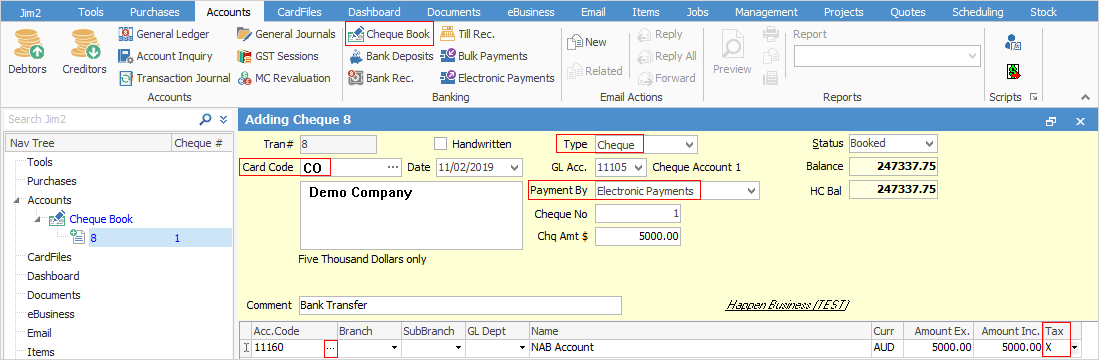Viewport: 1099px width, 360px height.
Task: Open the Report selection dropdown
Action: tap(972, 56)
